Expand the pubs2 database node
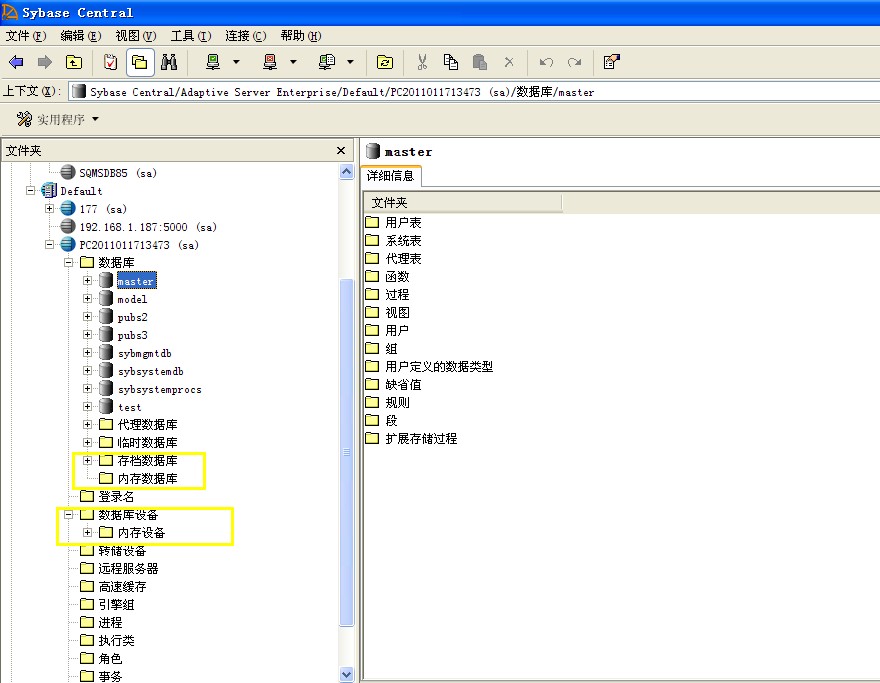This screenshot has height=683, width=880. [x=88, y=317]
